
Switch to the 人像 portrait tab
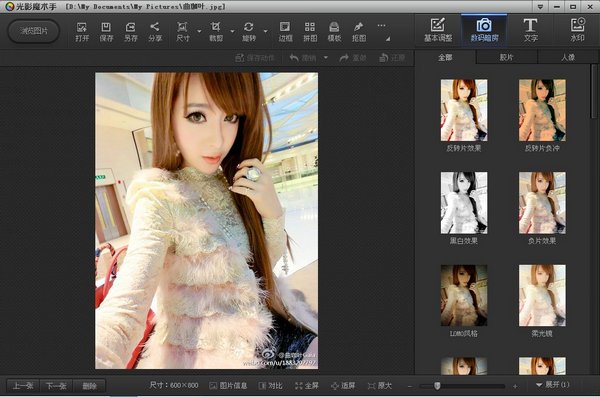pos(568,57)
